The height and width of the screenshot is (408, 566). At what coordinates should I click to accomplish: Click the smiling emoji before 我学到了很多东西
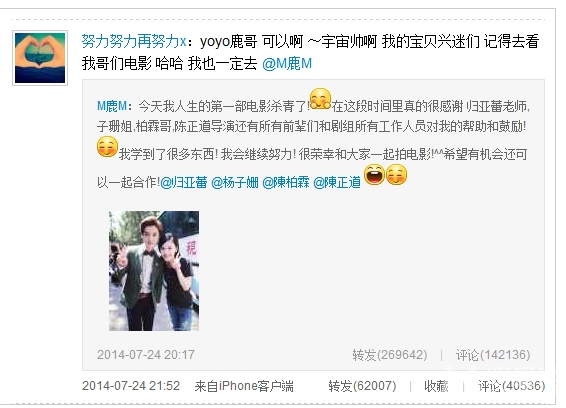coord(107,147)
